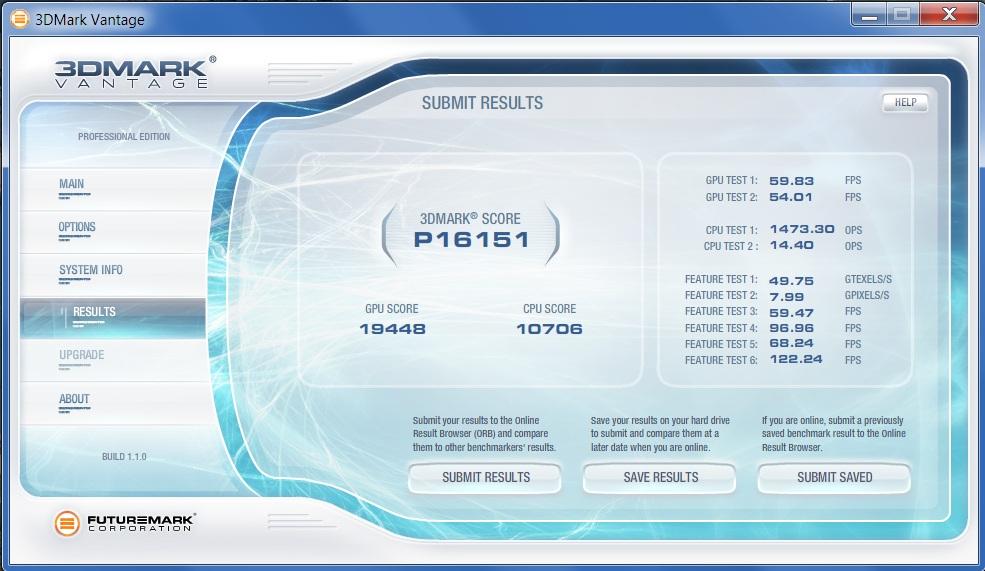Screen dimensions: 985x571
Task: Close the 3DMark Vantage window
Action: click(x=949, y=14)
